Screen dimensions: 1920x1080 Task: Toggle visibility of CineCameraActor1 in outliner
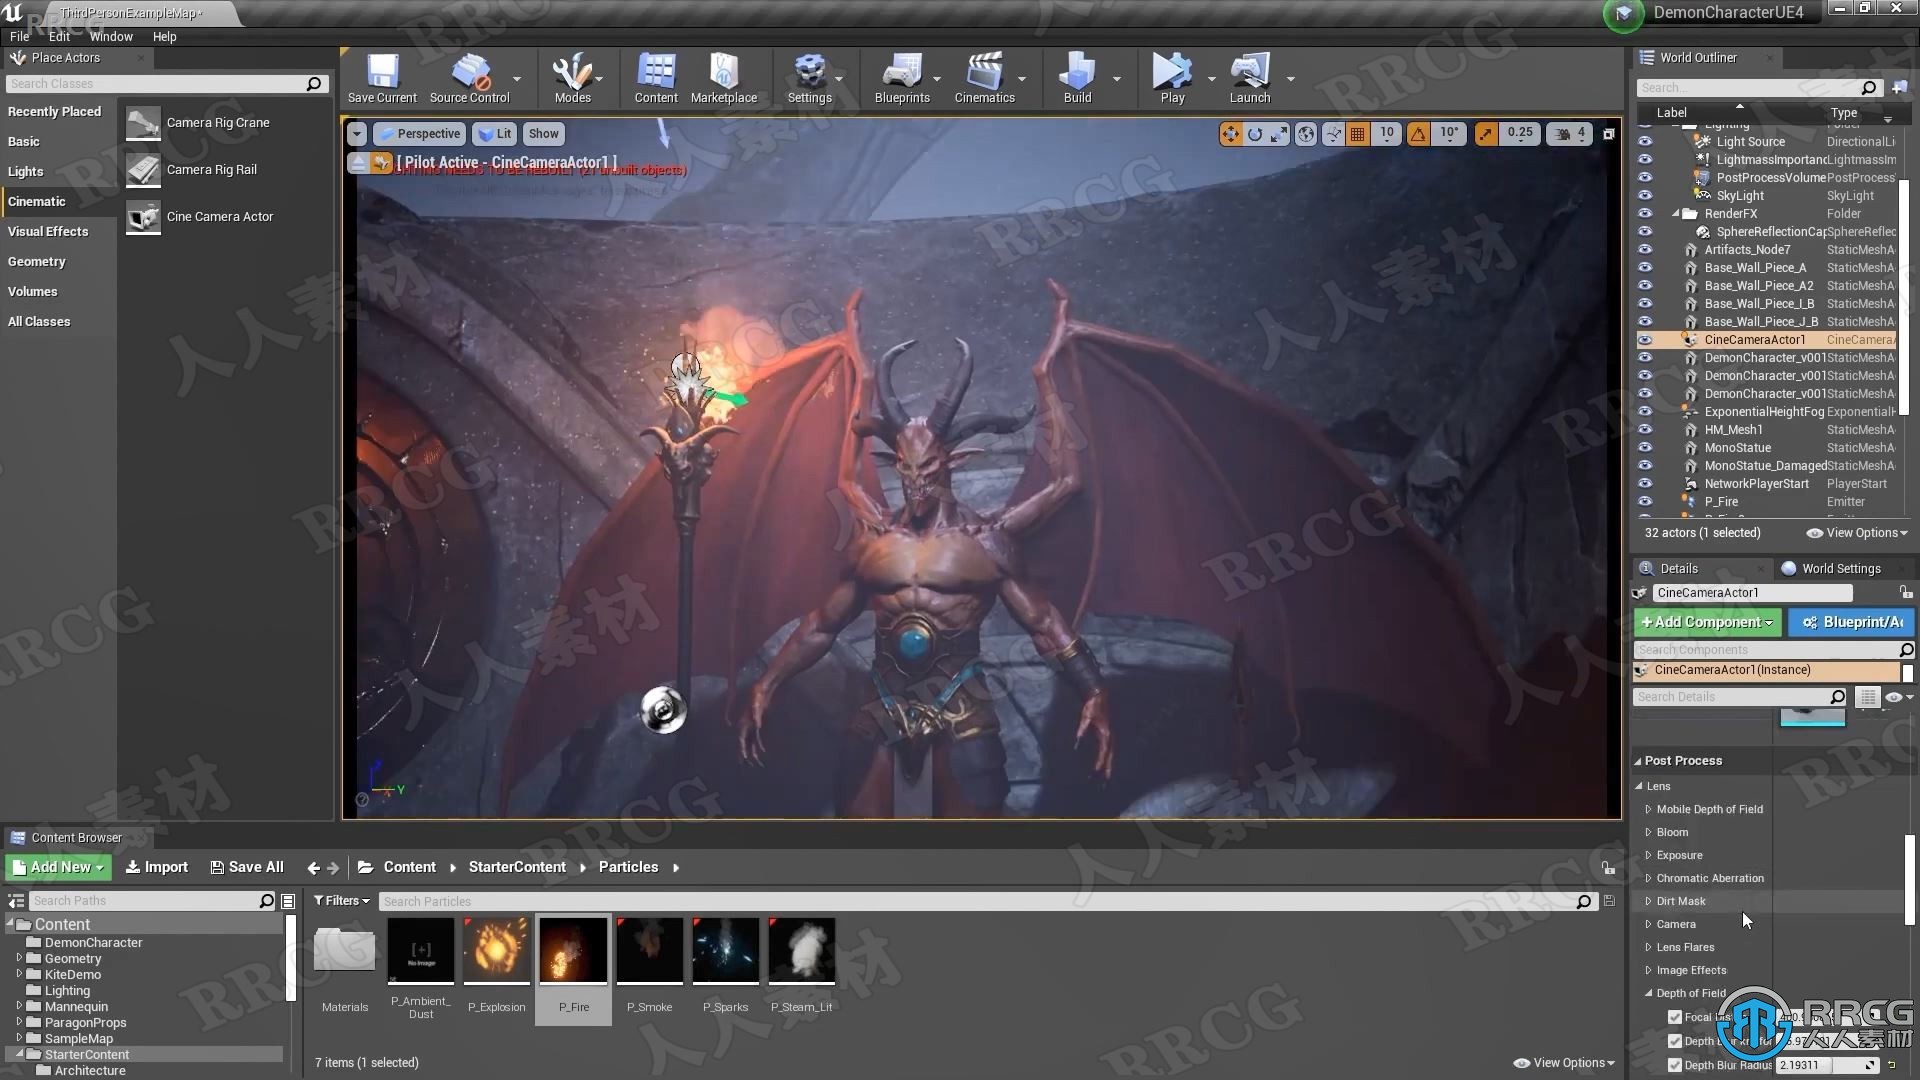pyautogui.click(x=1644, y=339)
